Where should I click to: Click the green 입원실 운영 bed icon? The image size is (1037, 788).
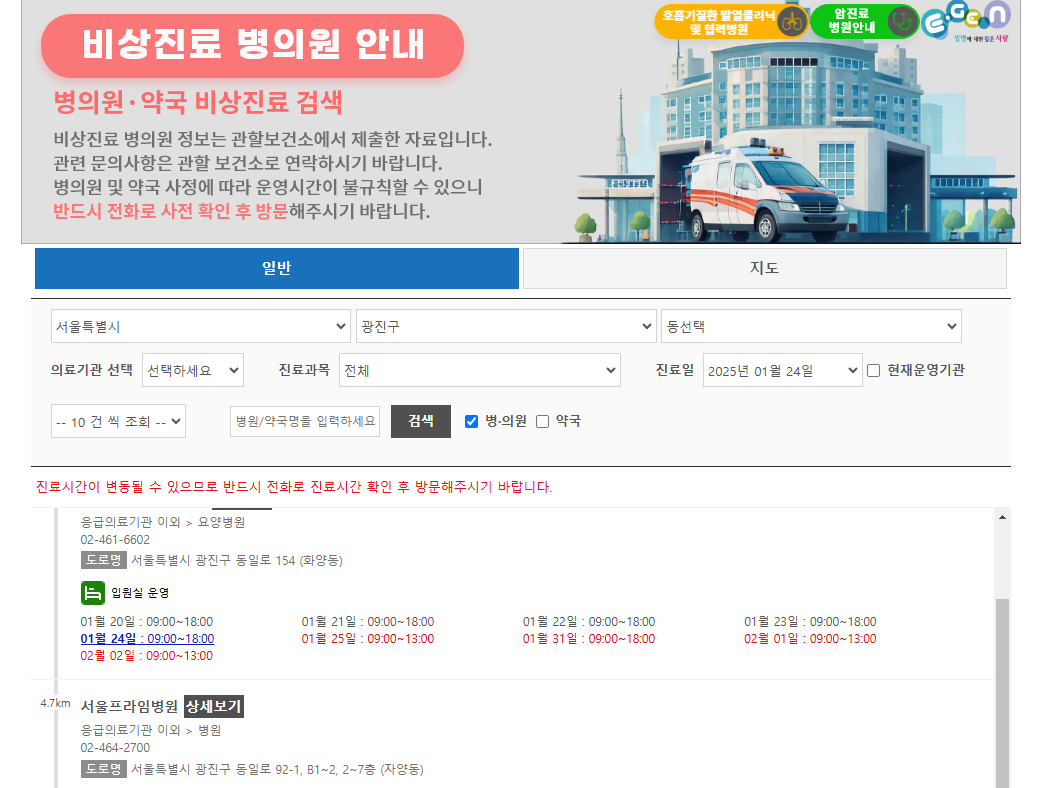click(93, 593)
